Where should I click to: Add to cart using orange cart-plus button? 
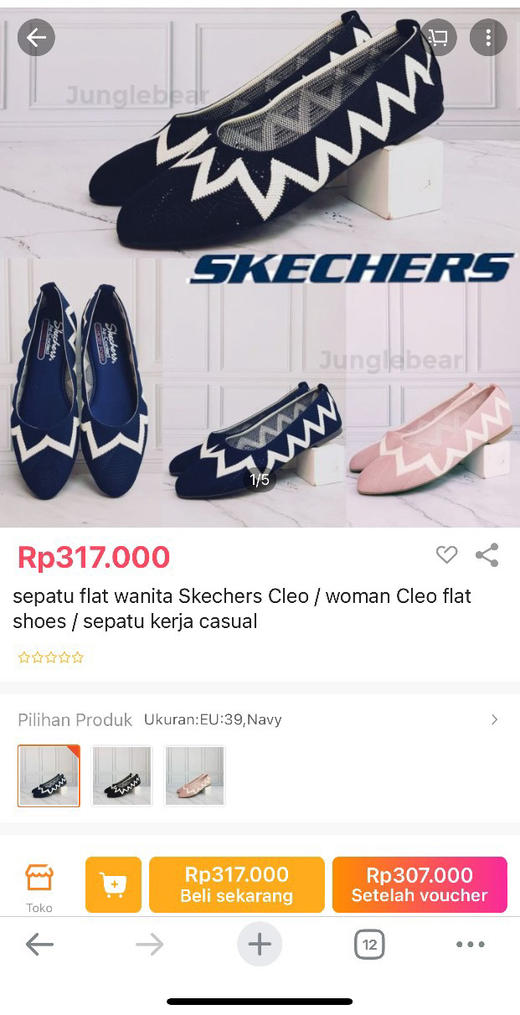(x=113, y=884)
